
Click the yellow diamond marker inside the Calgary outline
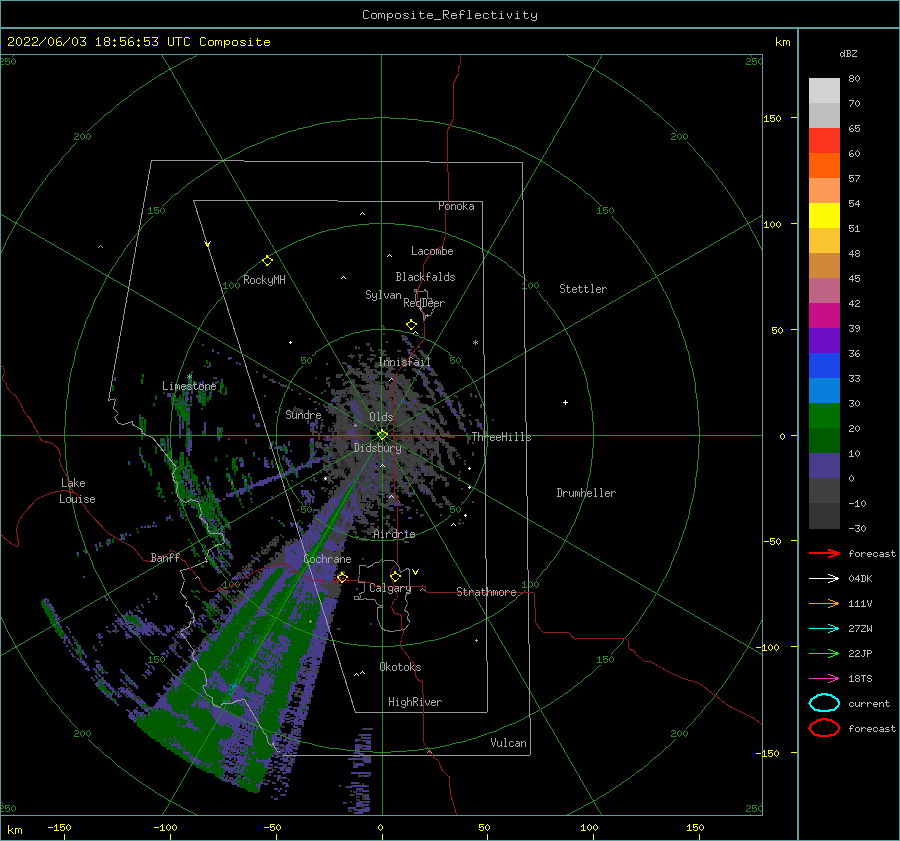point(395,576)
